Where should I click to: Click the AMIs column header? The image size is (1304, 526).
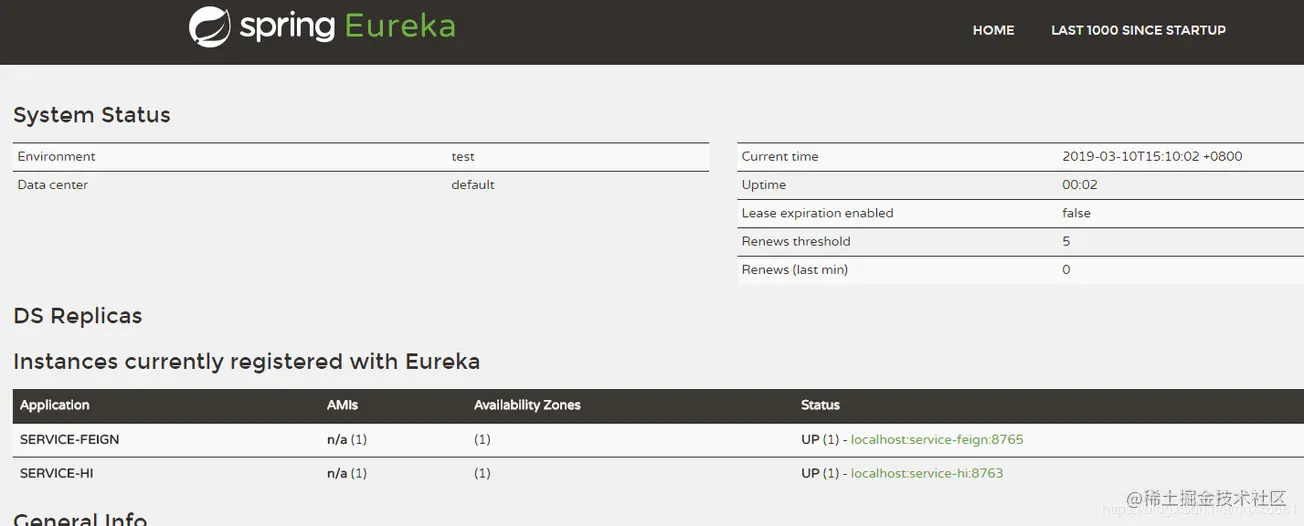pos(342,405)
